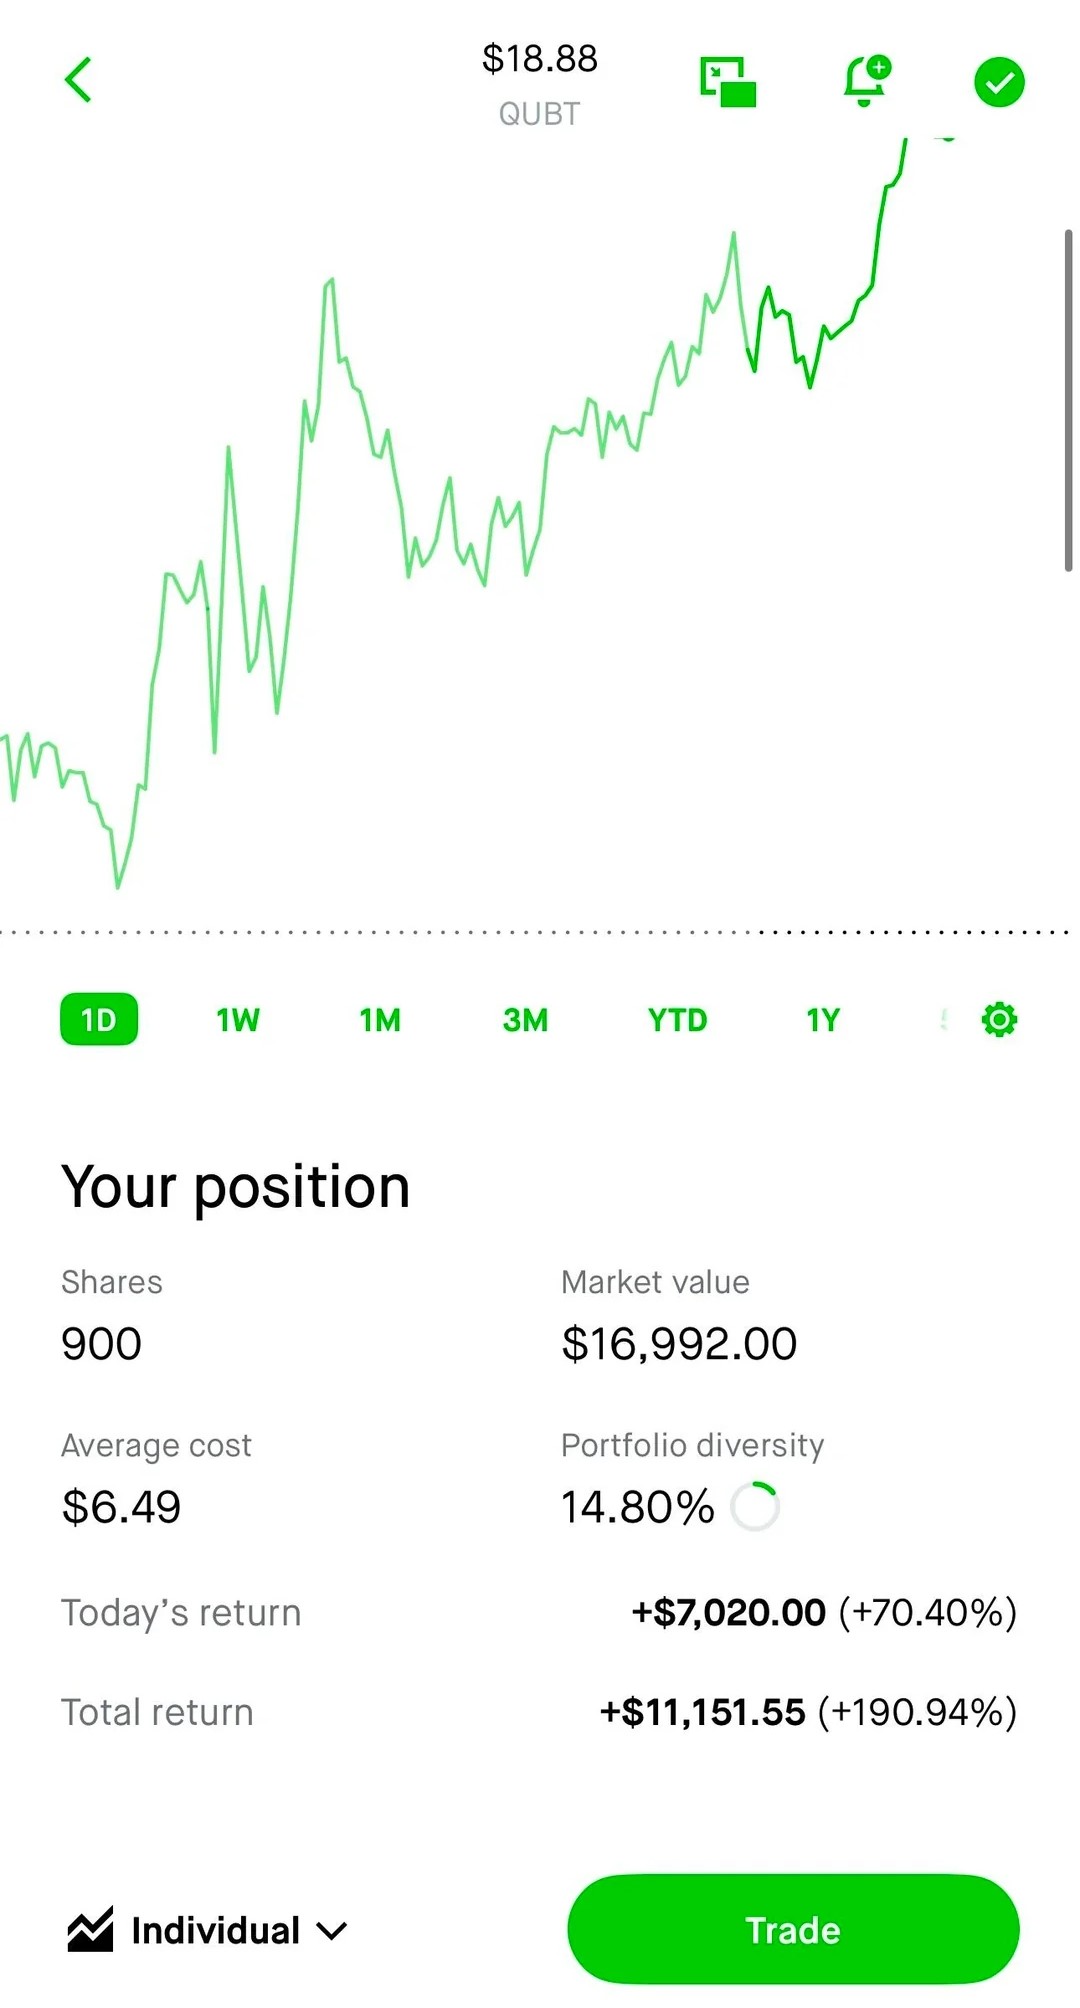This screenshot has width=1080, height=2008.
Task: Switch chart to 1M range
Action: pos(380,1019)
